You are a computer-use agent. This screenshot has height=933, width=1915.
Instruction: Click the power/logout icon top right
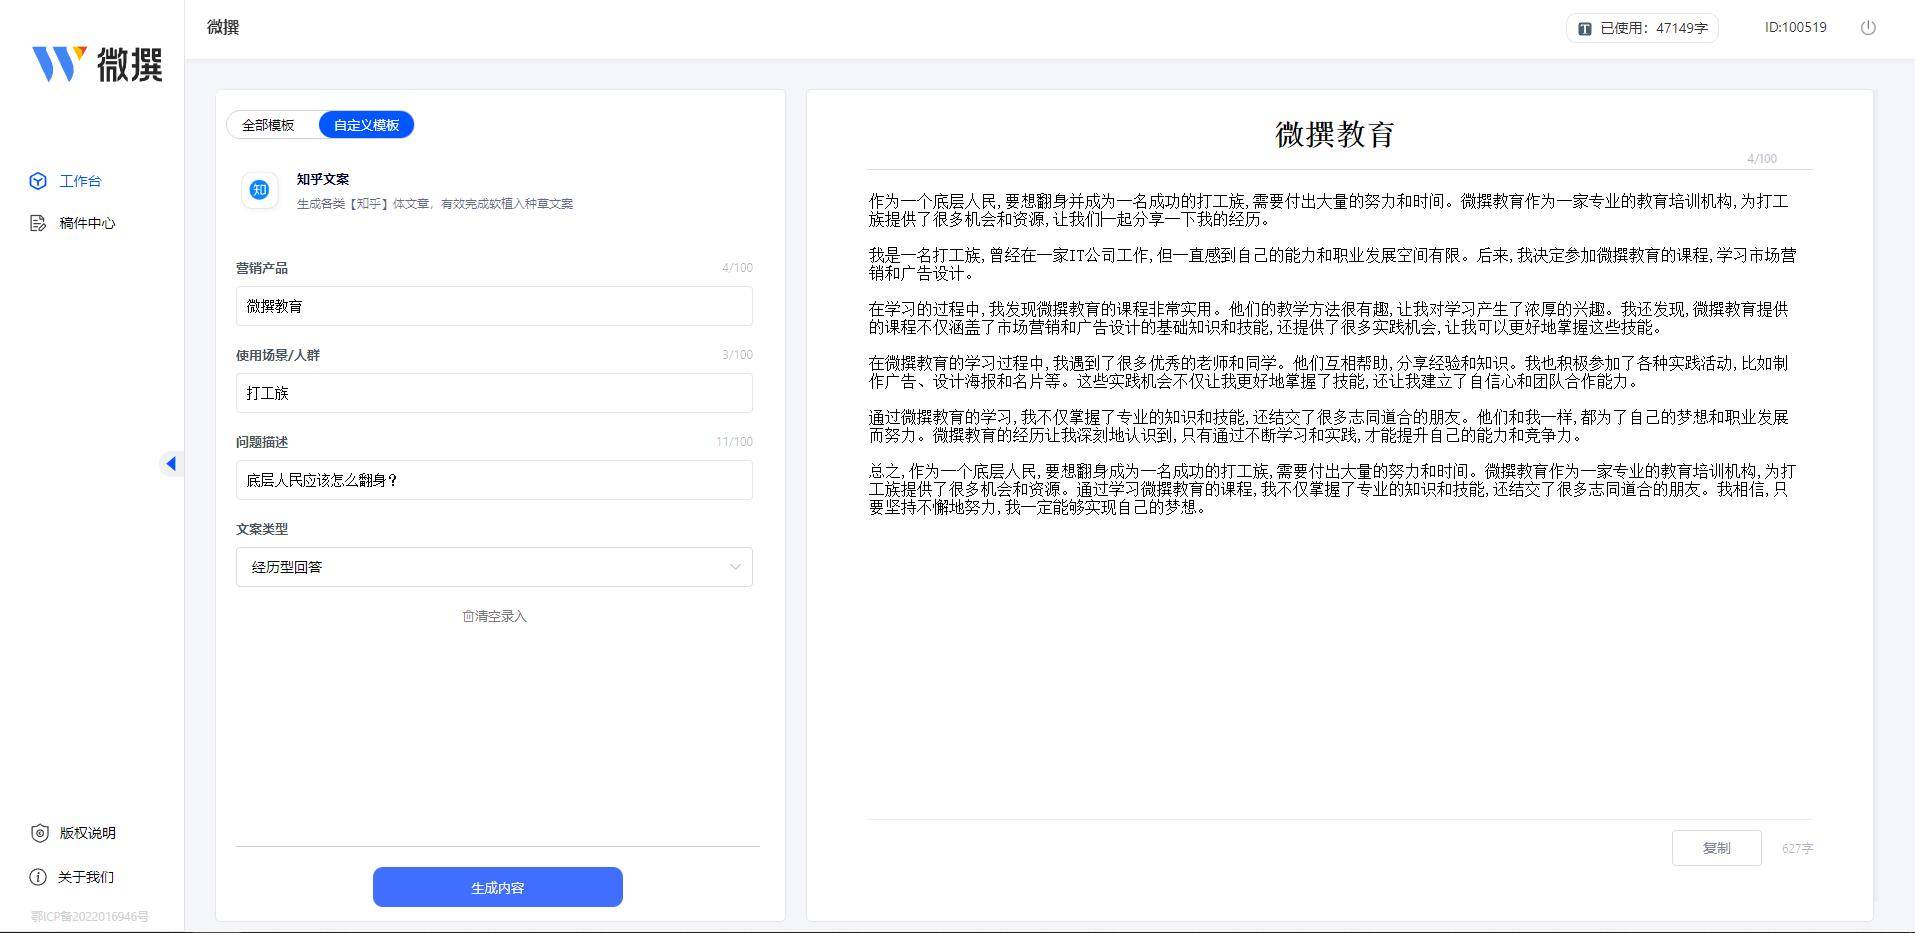tap(1868, 28)
